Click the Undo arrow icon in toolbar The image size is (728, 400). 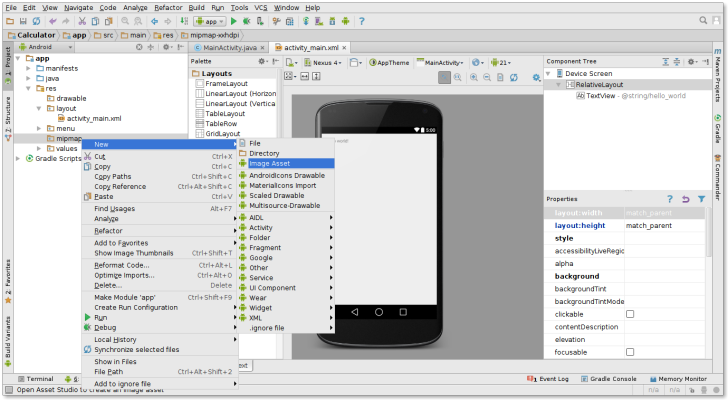coord(52,21)
